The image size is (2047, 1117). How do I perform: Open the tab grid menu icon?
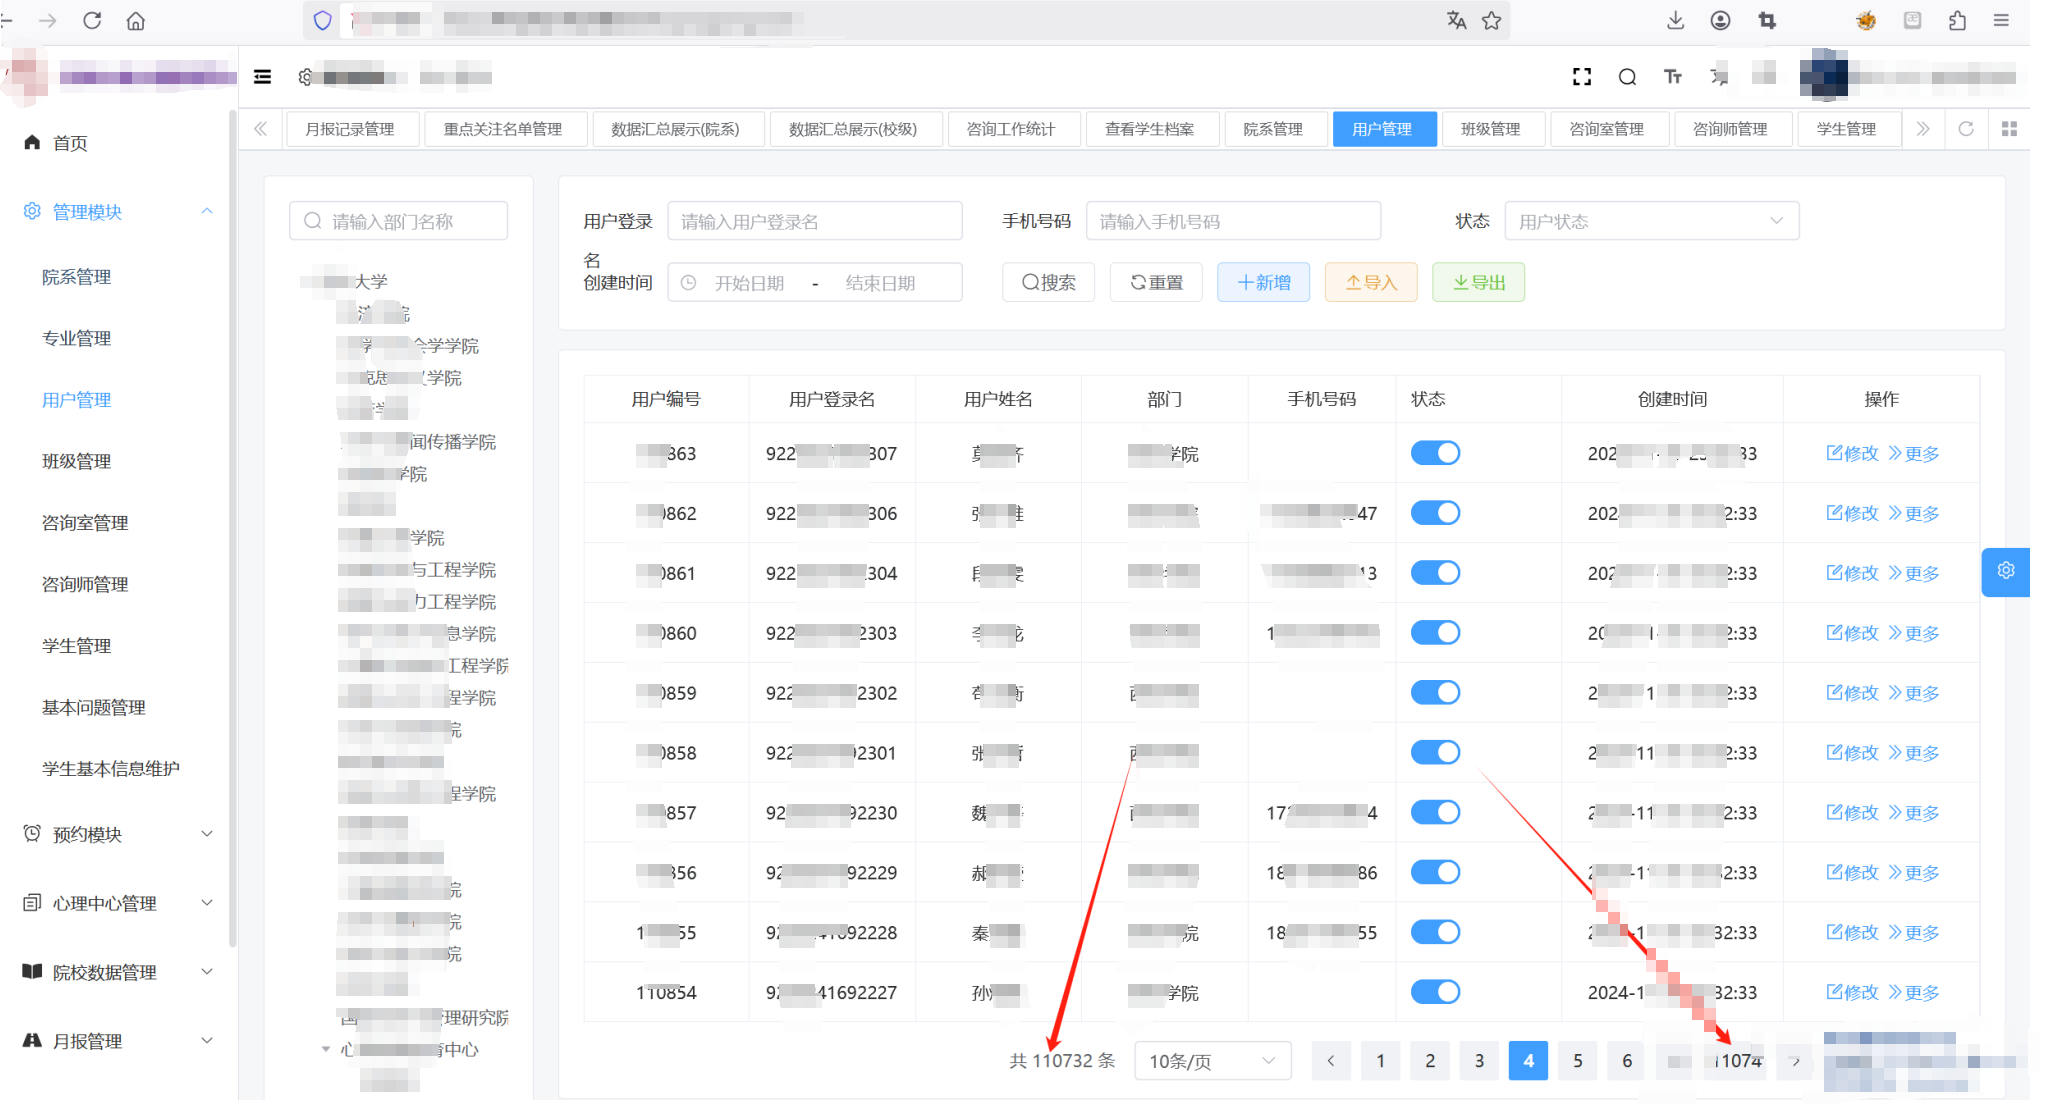click(x=2009, y=129)
